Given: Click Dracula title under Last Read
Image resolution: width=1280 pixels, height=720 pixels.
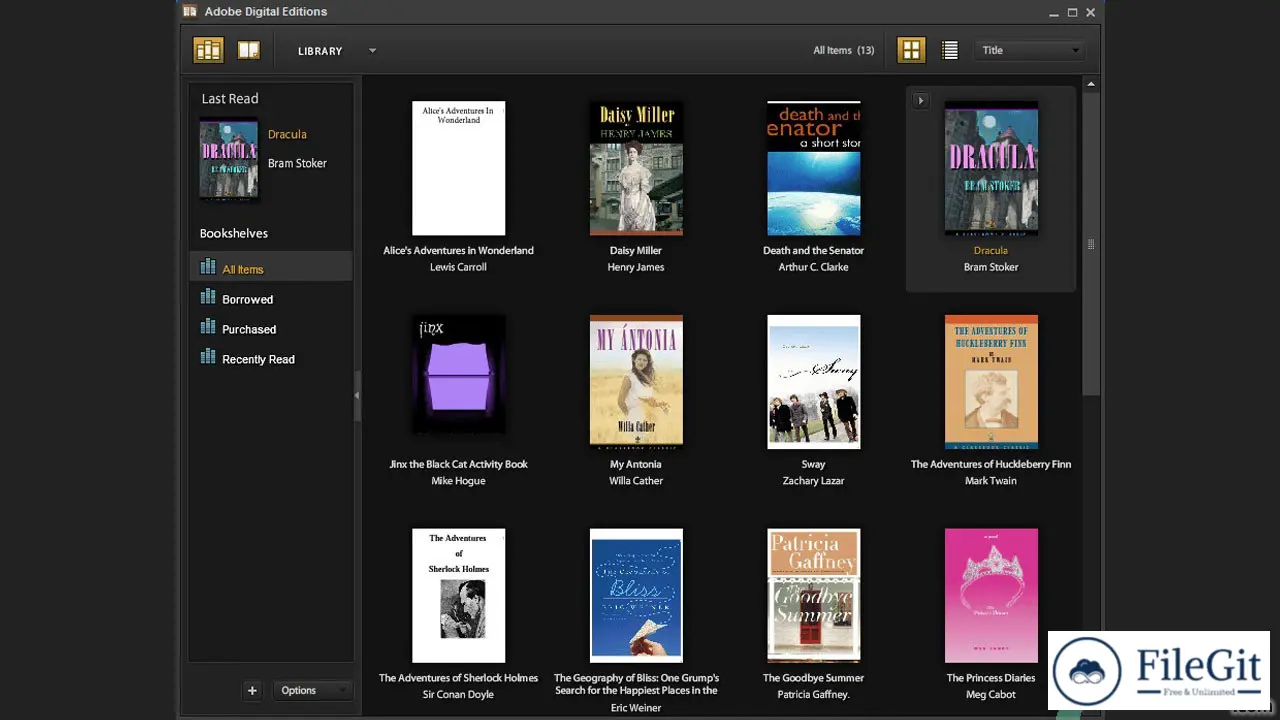Looking at the screenshot, I should pos(287,134).
